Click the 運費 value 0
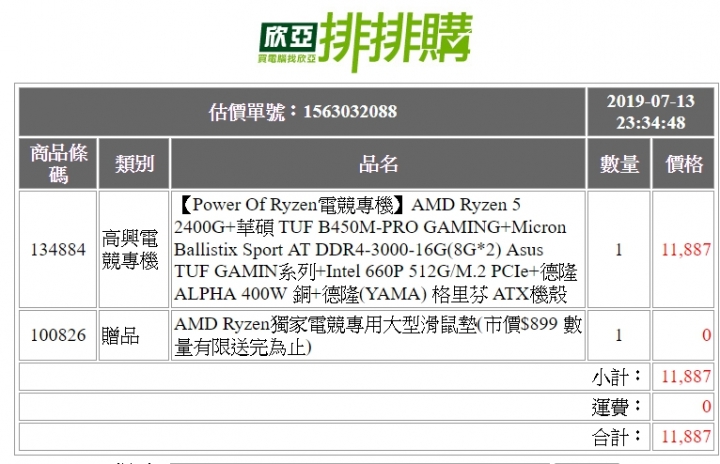Viewport: 720px width, 464px height. tap(707, 407)
